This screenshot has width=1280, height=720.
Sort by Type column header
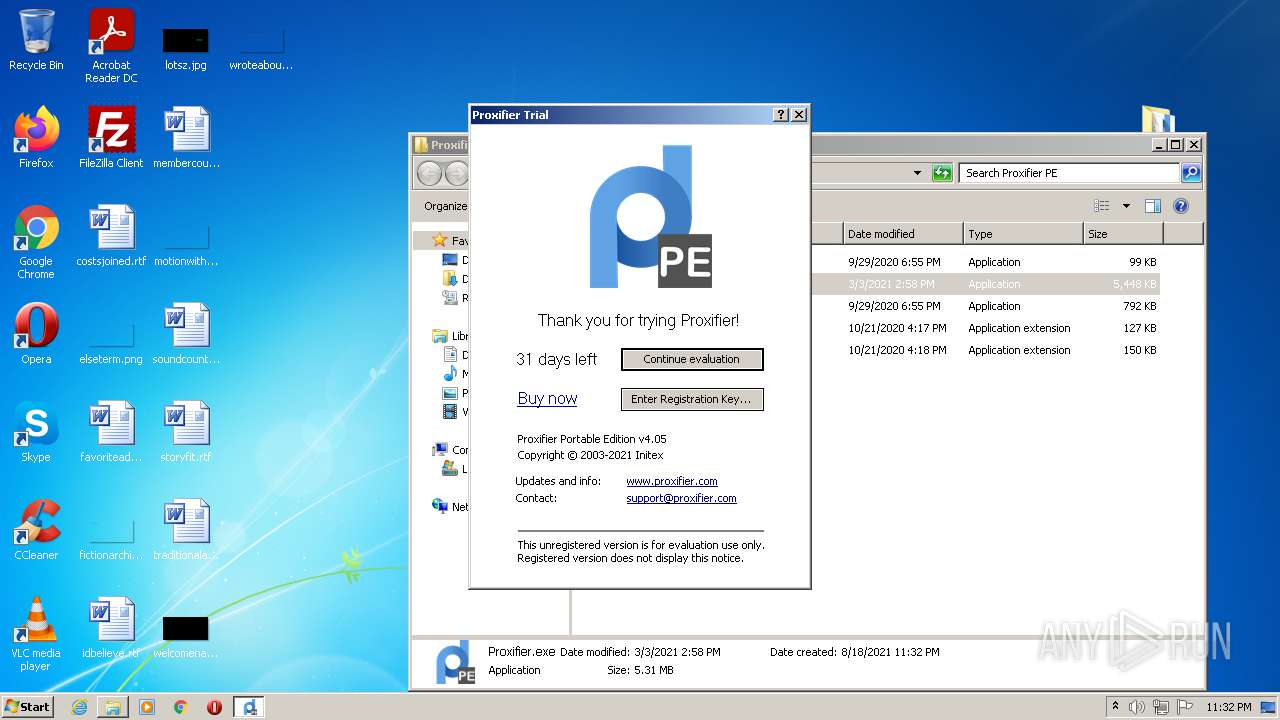pos(1023,234)
